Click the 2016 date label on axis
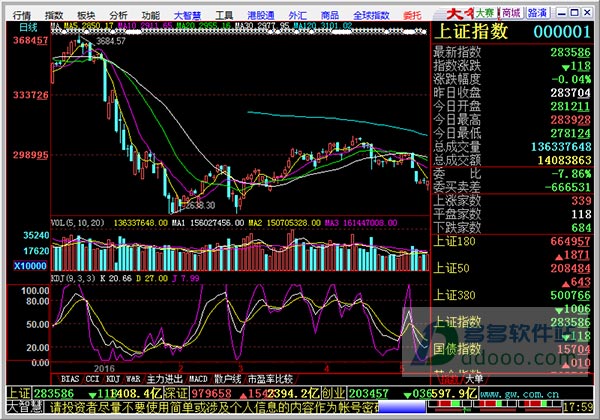600x420 pixels. click(104, 368)
